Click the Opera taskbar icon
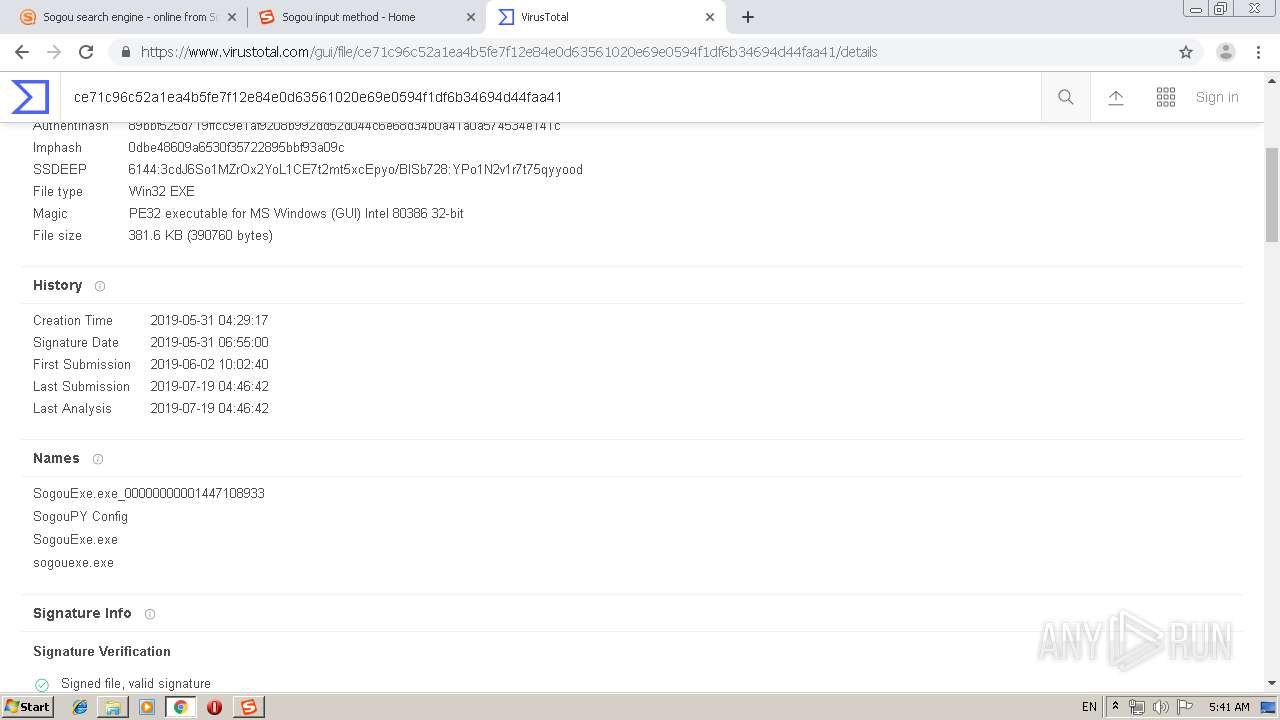 coord(214,707)
